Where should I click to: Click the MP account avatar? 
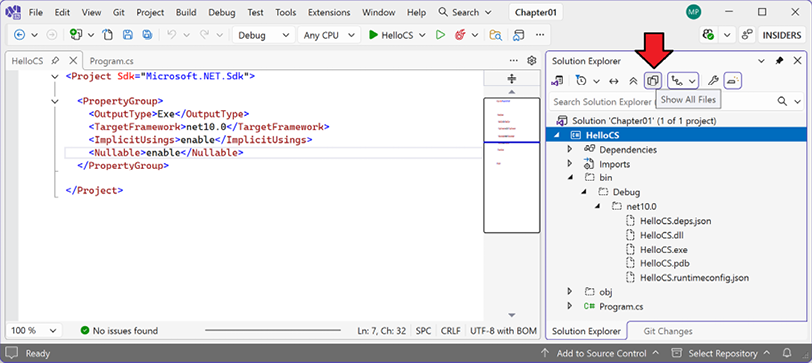pos(693,12)
